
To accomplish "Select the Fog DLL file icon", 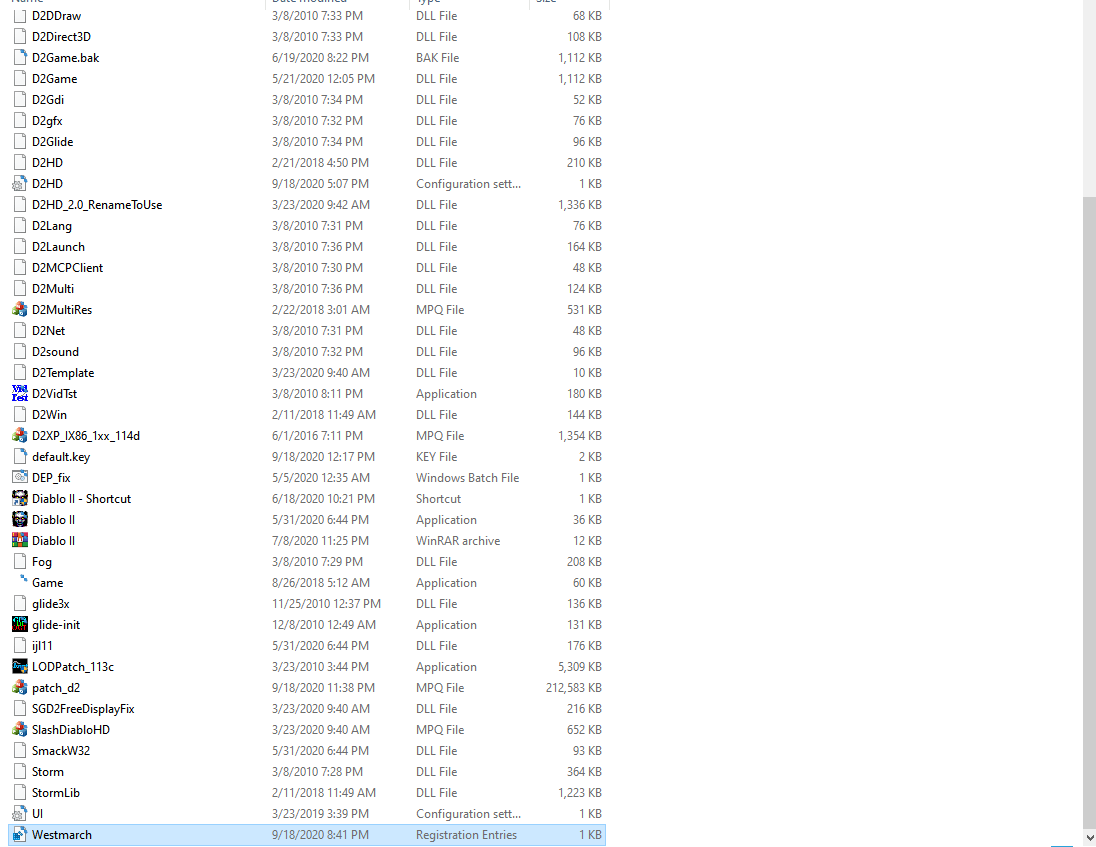I will tap(20, 561).
